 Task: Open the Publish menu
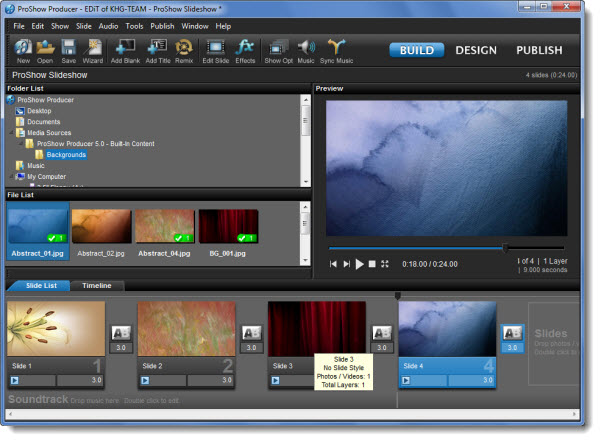pos(162,25)
